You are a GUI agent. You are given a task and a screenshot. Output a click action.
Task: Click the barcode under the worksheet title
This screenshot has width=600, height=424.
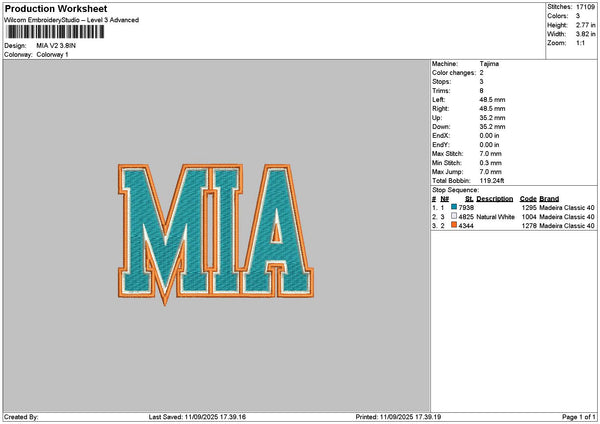(x=55, y=32)
